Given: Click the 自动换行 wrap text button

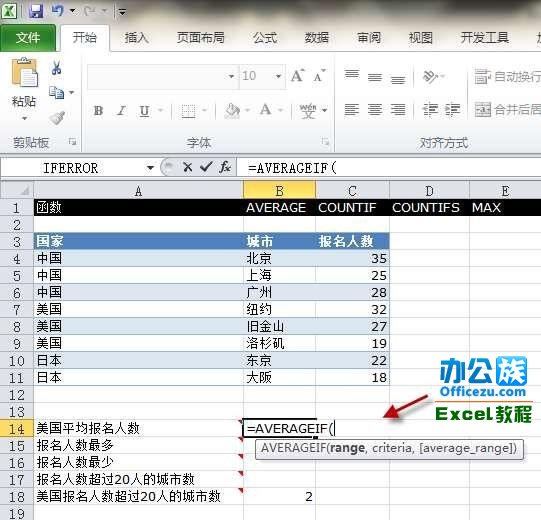Looking at the screenshot, I should tap(507, 76).
